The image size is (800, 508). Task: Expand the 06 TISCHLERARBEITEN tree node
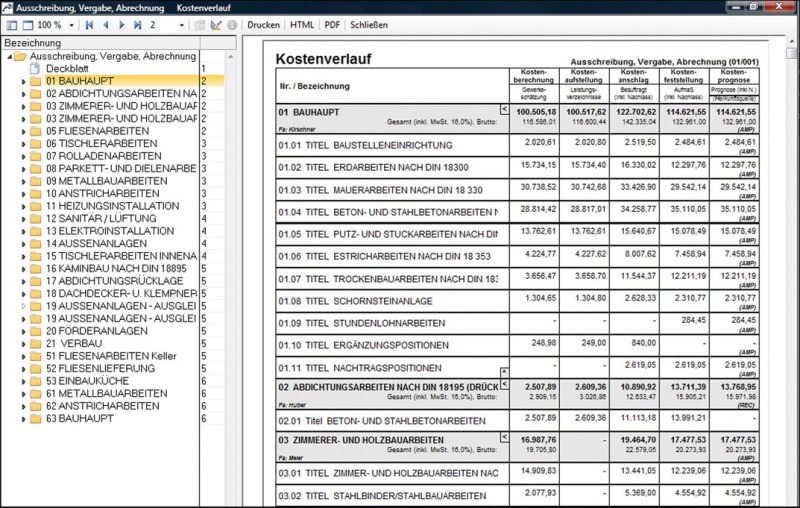point(23,144)
